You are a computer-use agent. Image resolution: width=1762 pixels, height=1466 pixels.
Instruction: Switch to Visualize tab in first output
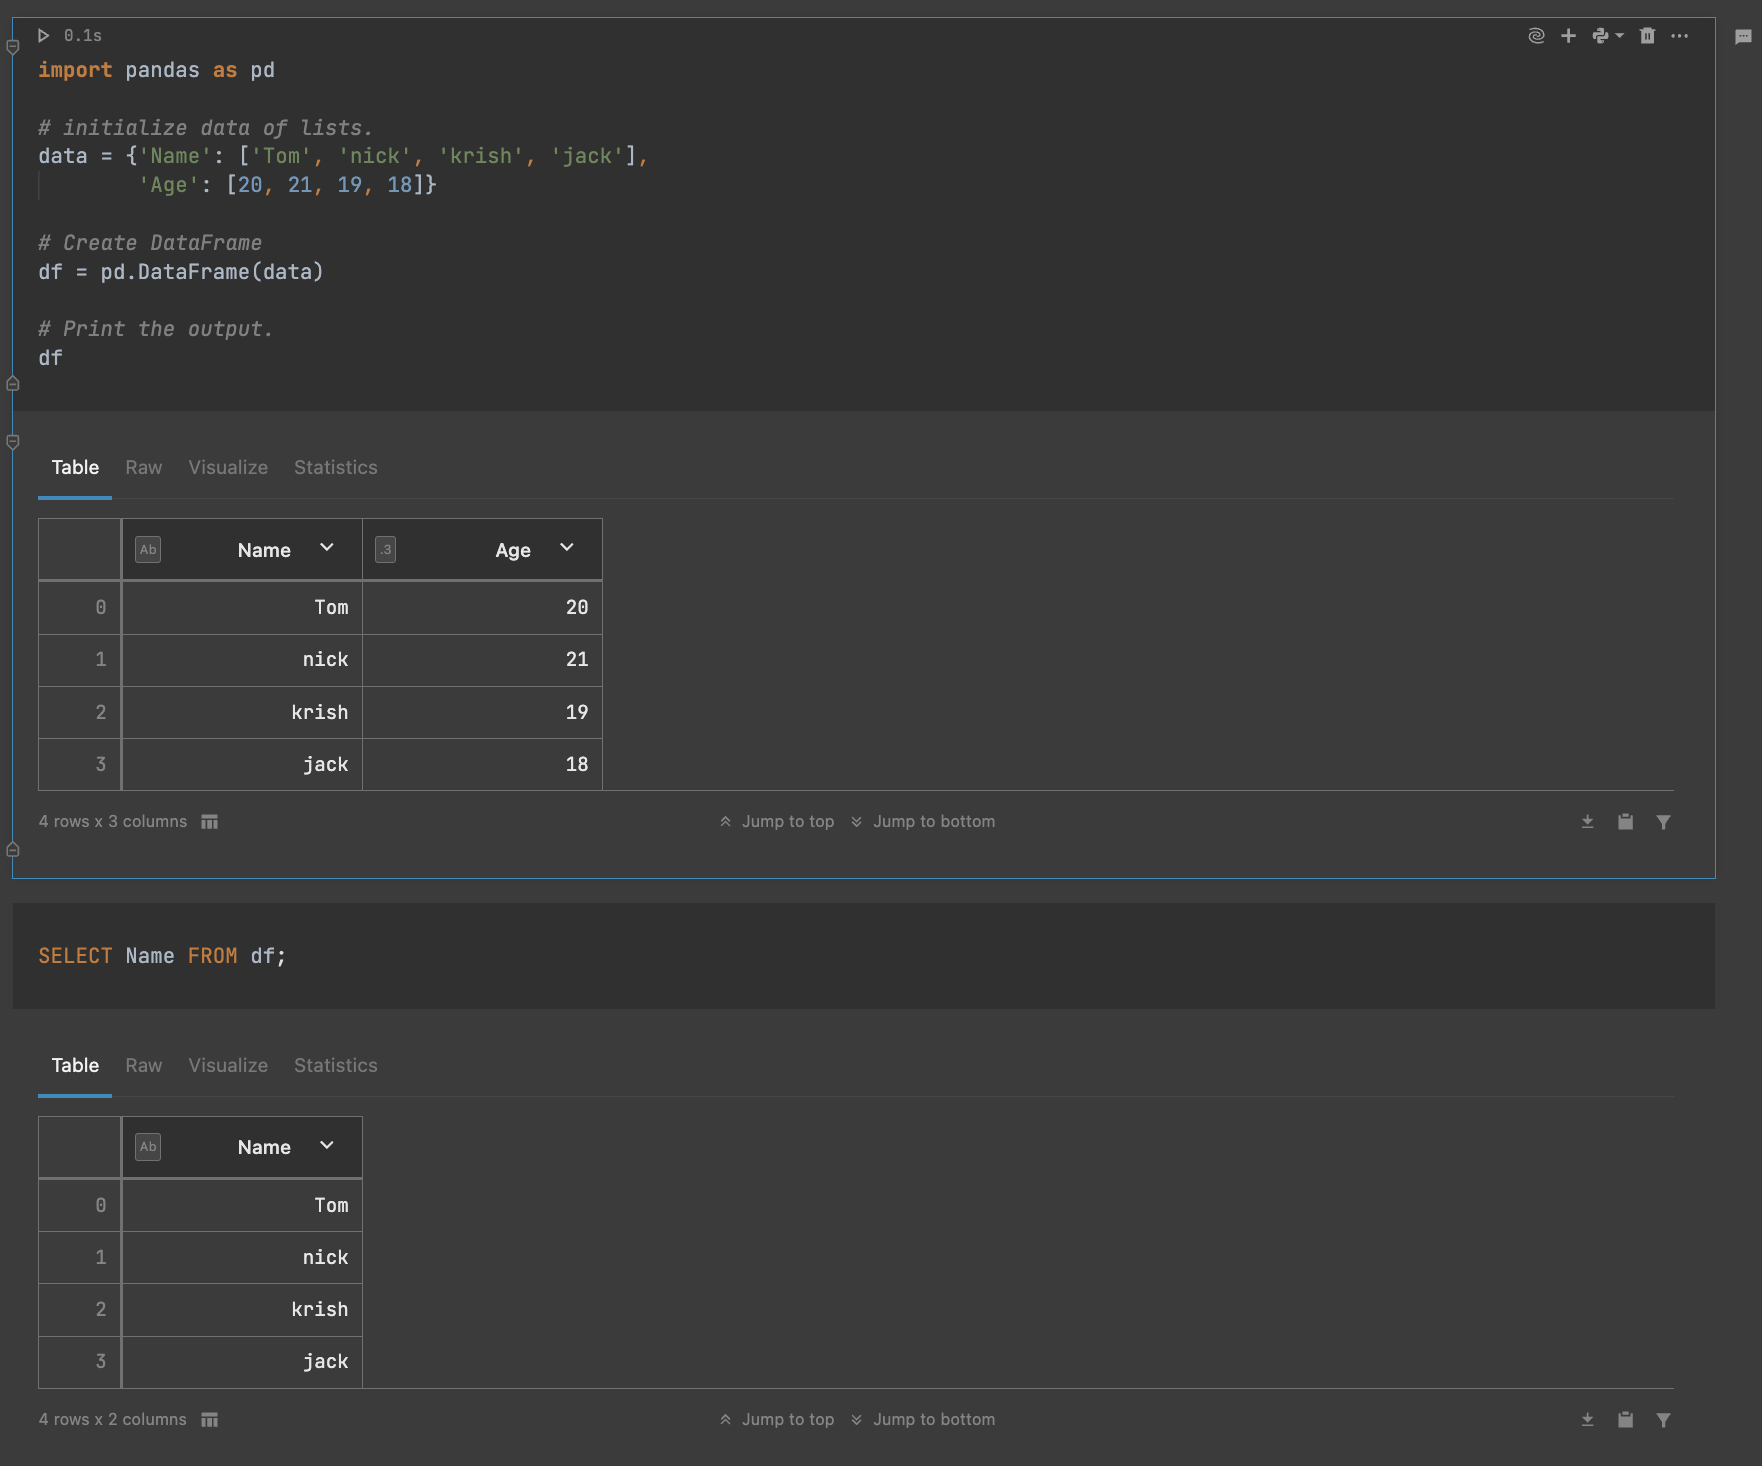point(228,467)
